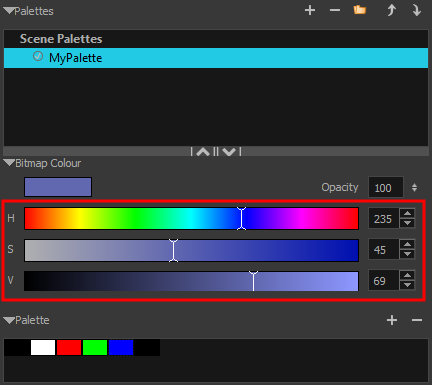
Task: Click on the Value brightness slider
Action: 191,281
